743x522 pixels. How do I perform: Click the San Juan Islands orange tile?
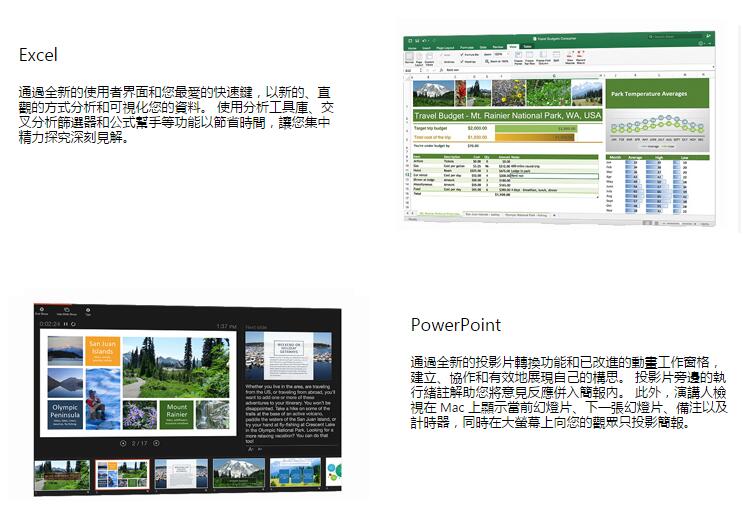pos(102,351)
